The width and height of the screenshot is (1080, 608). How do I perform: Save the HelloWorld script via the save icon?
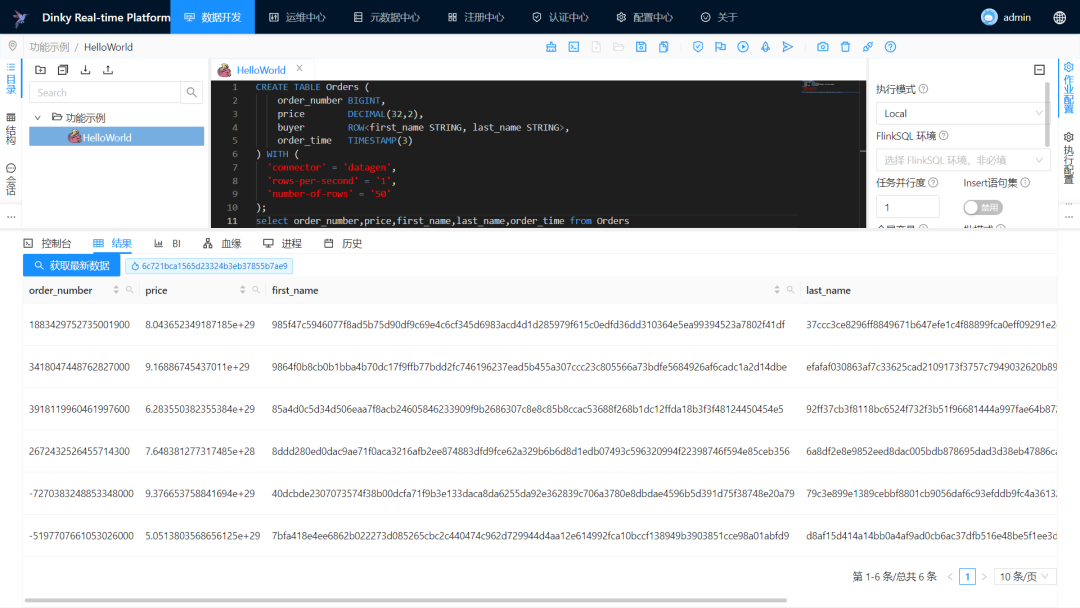(x=642, y=46)
